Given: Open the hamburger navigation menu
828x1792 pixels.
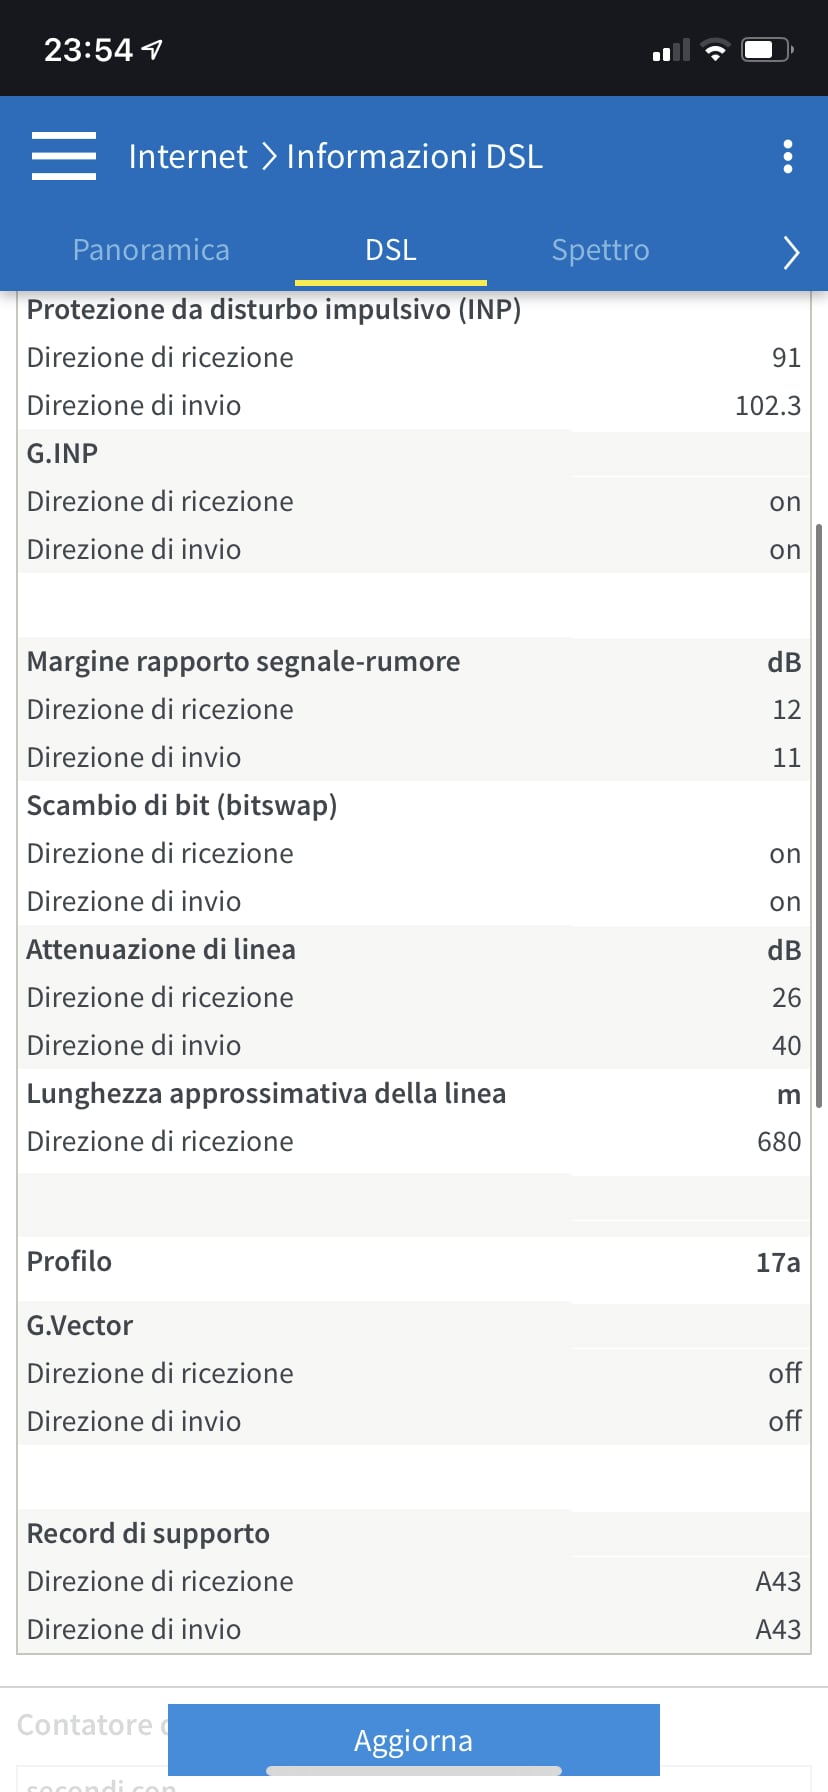Looking at the screenshot, I should point(64,156).
